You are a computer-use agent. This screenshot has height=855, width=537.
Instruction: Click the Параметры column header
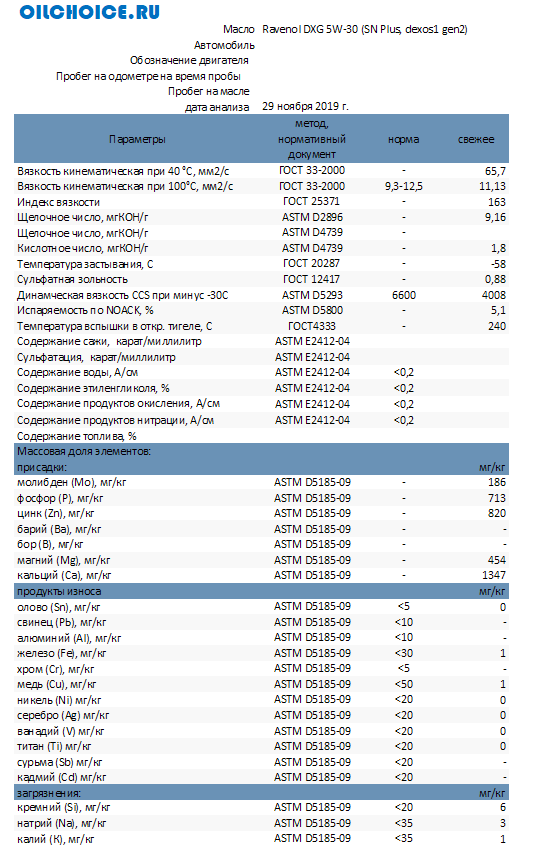[x=137, y=140]
